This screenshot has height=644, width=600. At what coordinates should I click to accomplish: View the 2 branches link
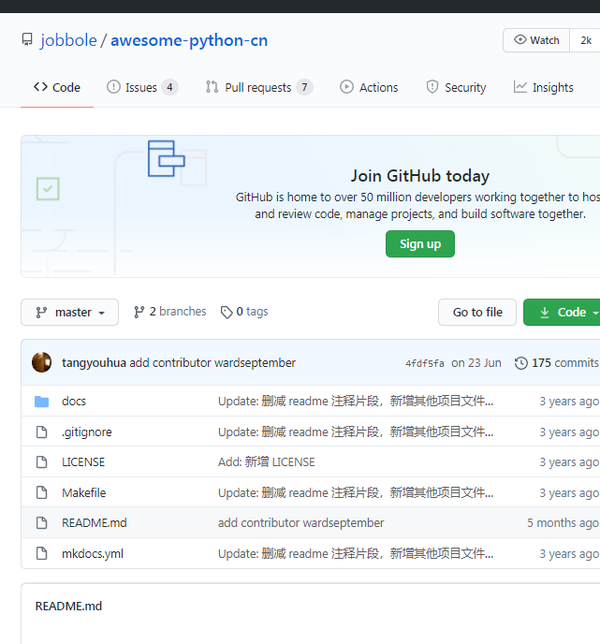(x=170, y=312)
